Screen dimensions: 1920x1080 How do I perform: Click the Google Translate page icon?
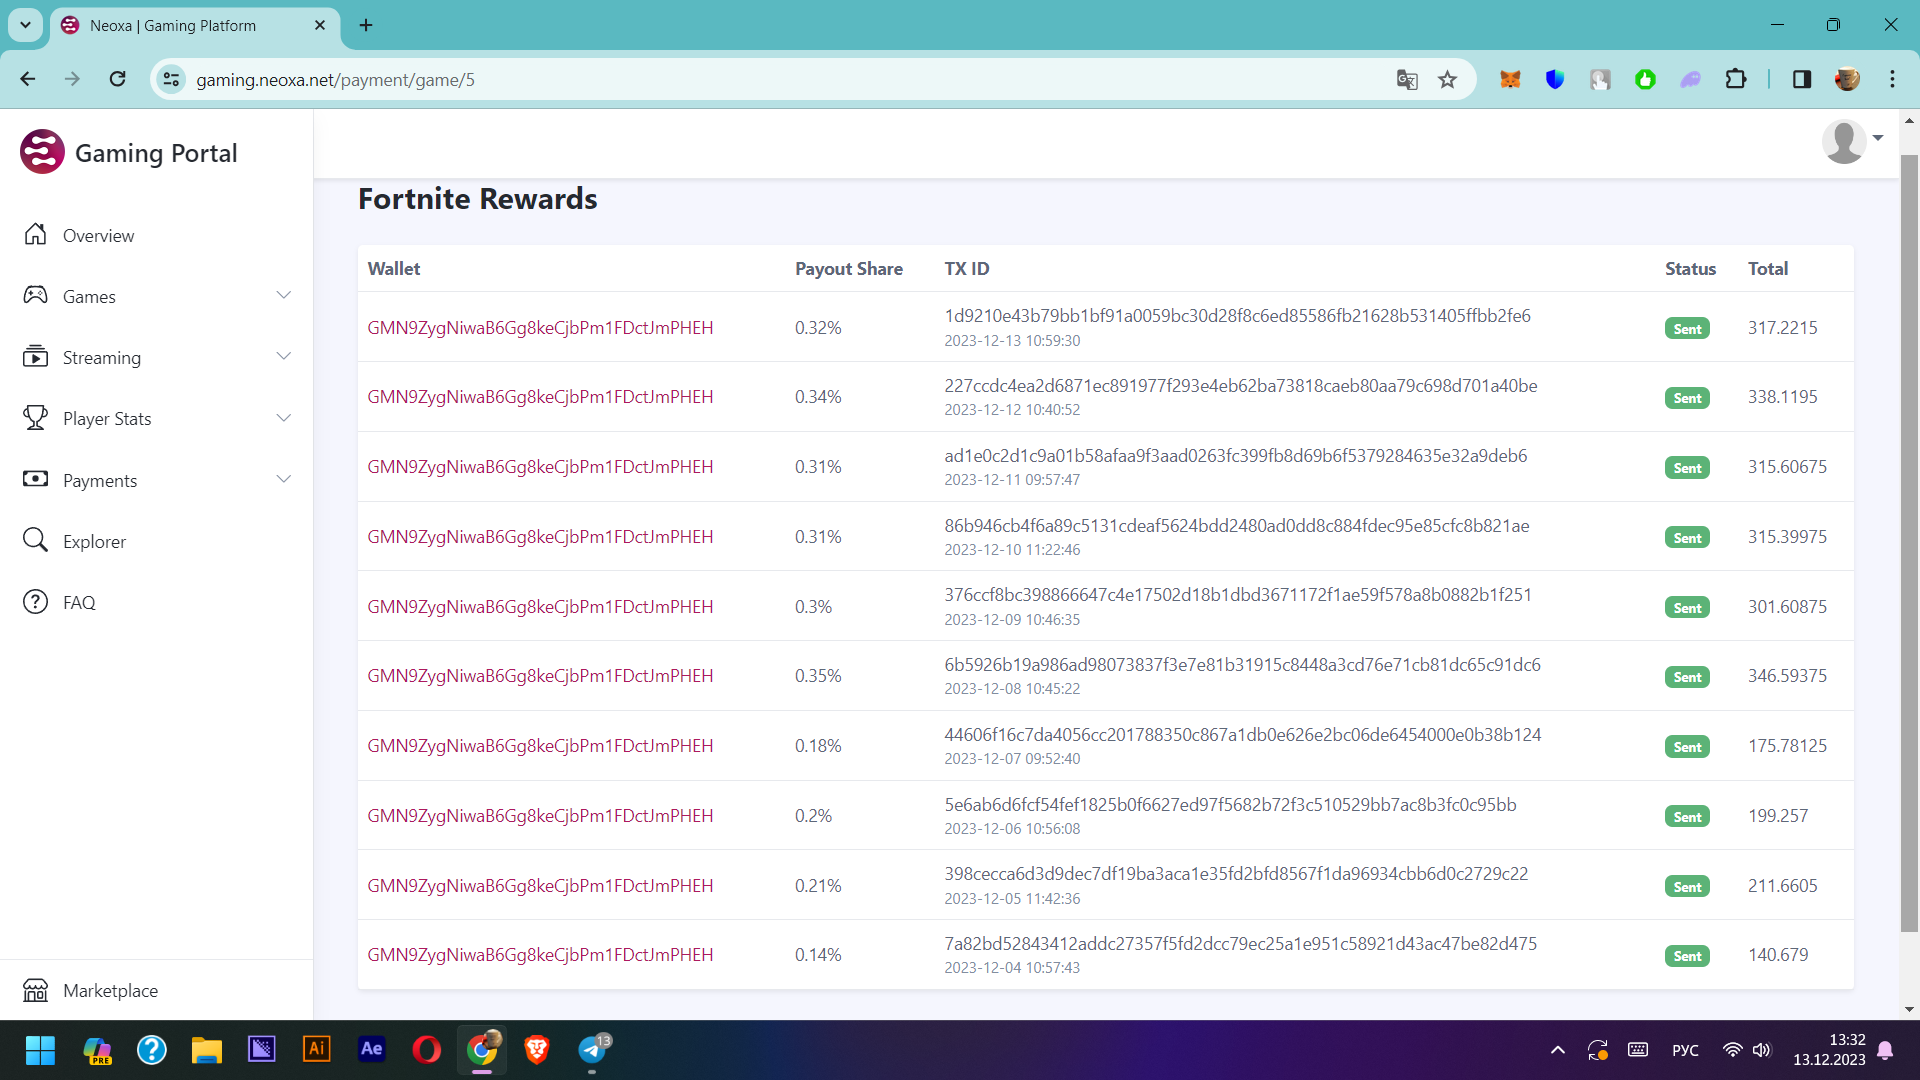point(1407,79)
